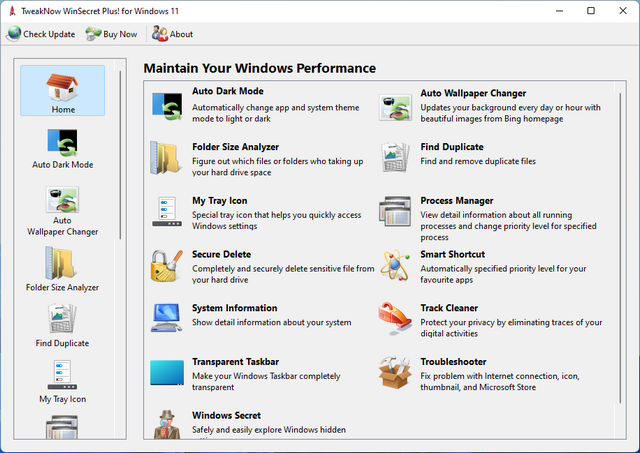Select the Transparent Taskbar icon

coord(166,374)
